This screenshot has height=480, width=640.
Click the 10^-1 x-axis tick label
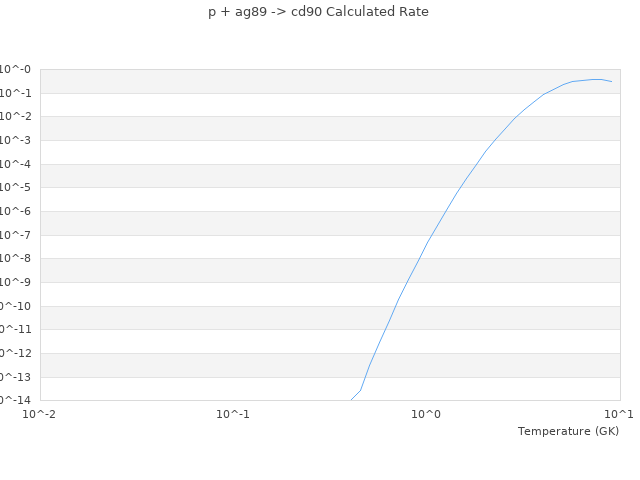tap(233, 414)
